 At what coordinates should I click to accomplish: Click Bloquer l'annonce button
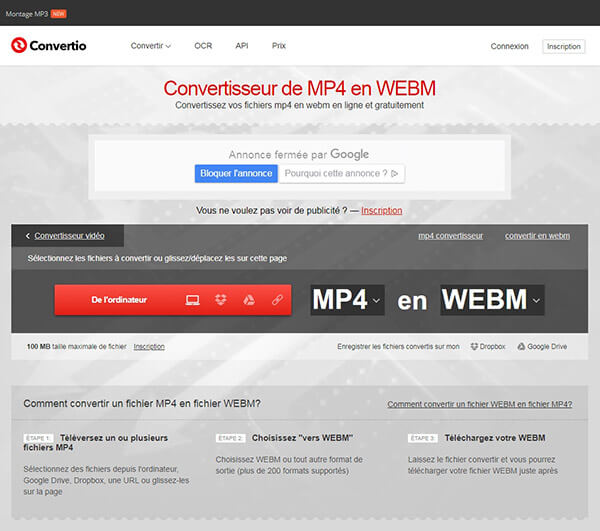click(236, 174)
